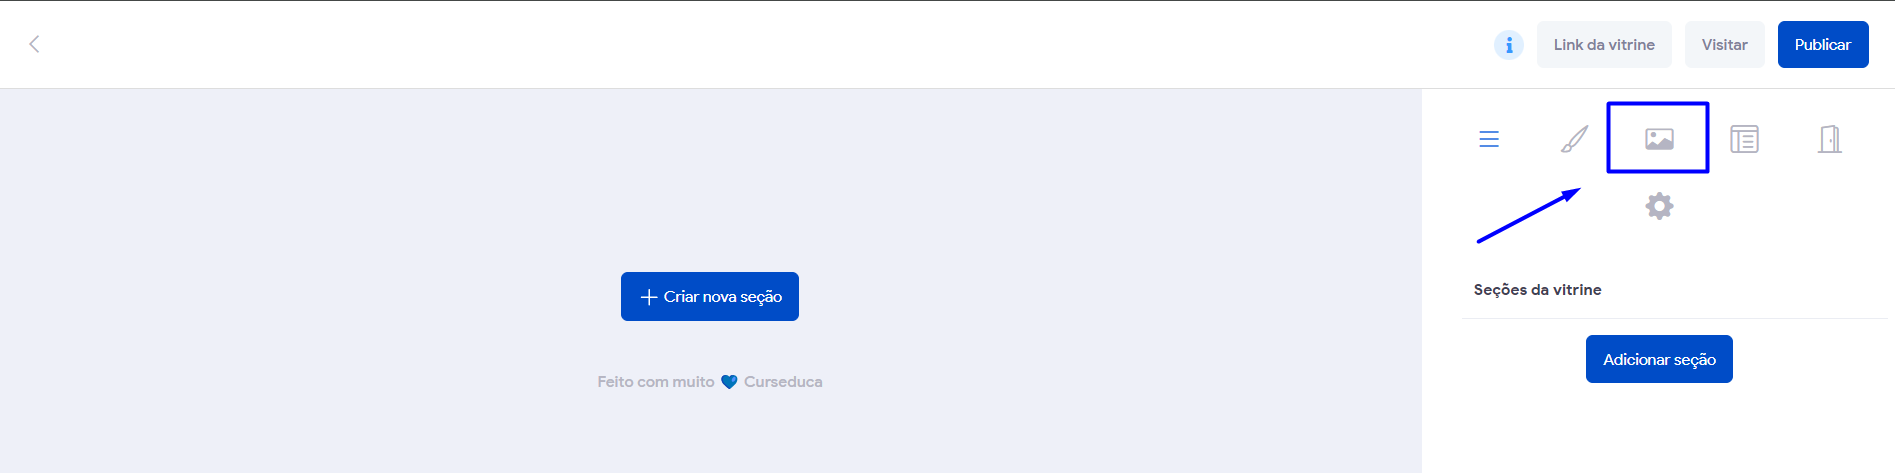Click the Seções da vitrine heading
Screen dimensions: 1895x473
click(1537, 290)
